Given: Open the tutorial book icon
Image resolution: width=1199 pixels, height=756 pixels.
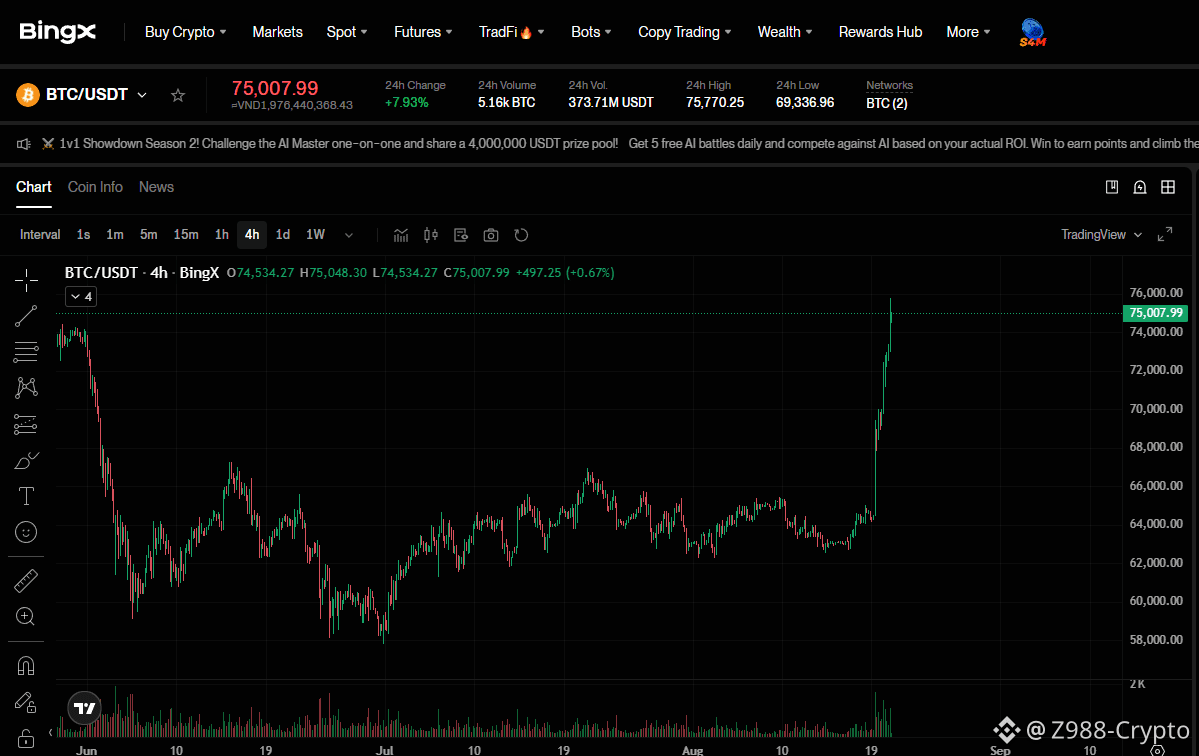Looking at the screenshot, I should click(1112, 187).
